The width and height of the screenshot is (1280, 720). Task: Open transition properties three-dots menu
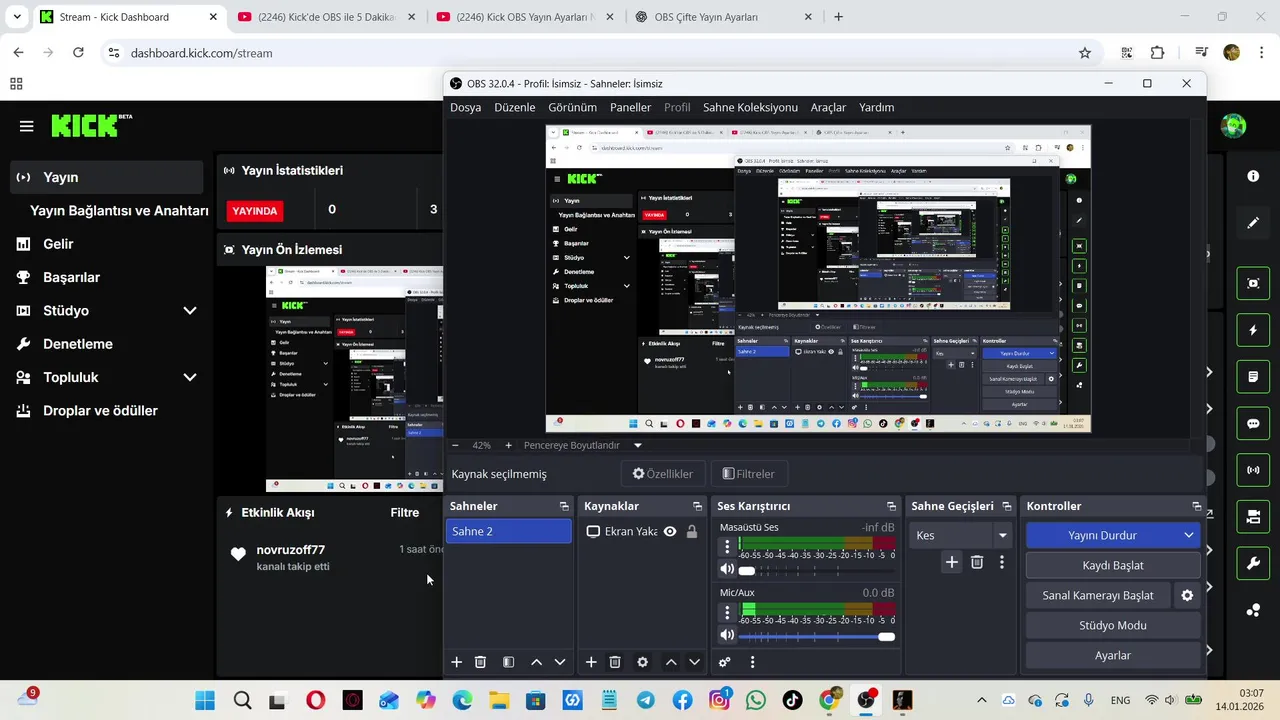[x=1002, y=563]
